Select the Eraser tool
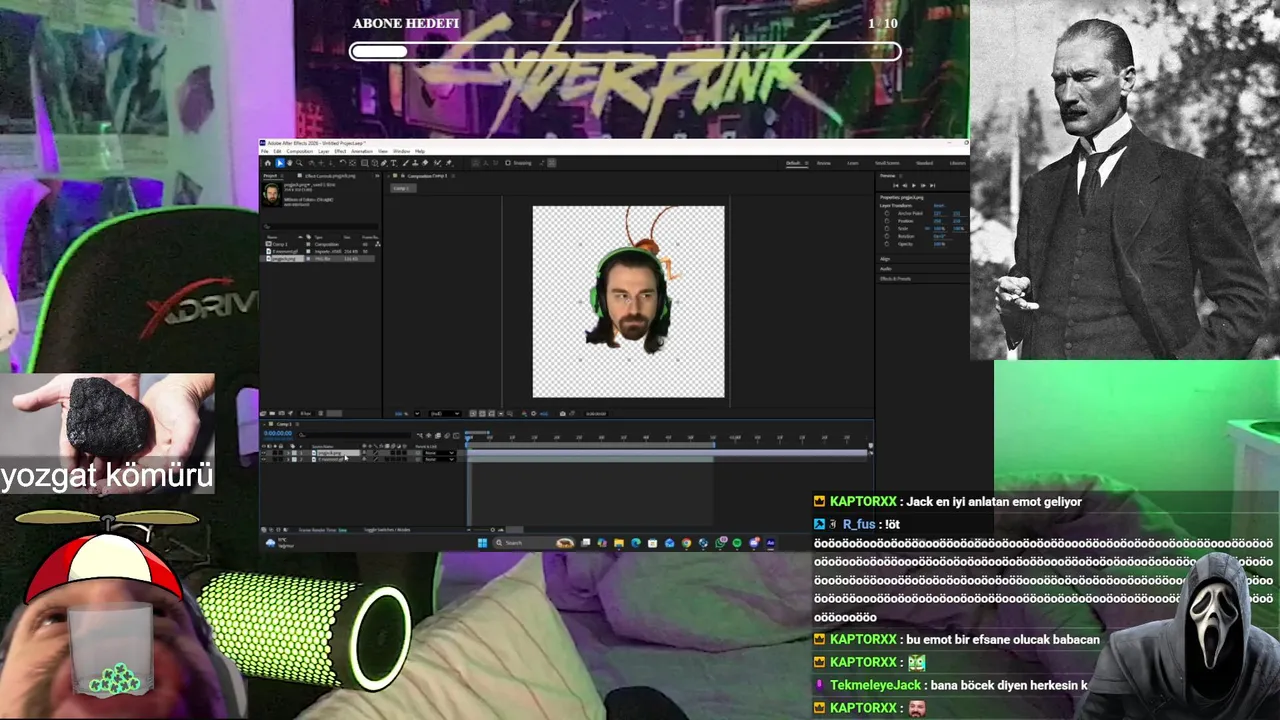Screen dimensions: 1280x720 coord(425,163)
